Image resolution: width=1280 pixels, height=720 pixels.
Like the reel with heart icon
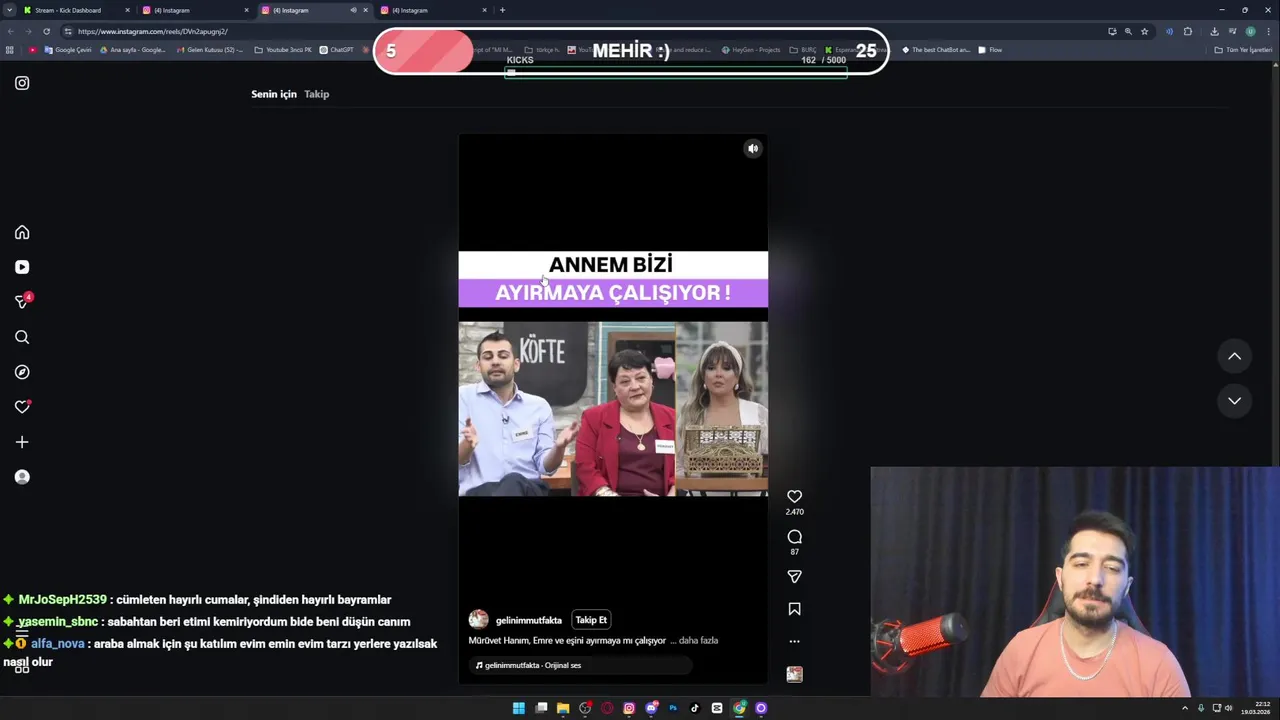click(794, 497)
